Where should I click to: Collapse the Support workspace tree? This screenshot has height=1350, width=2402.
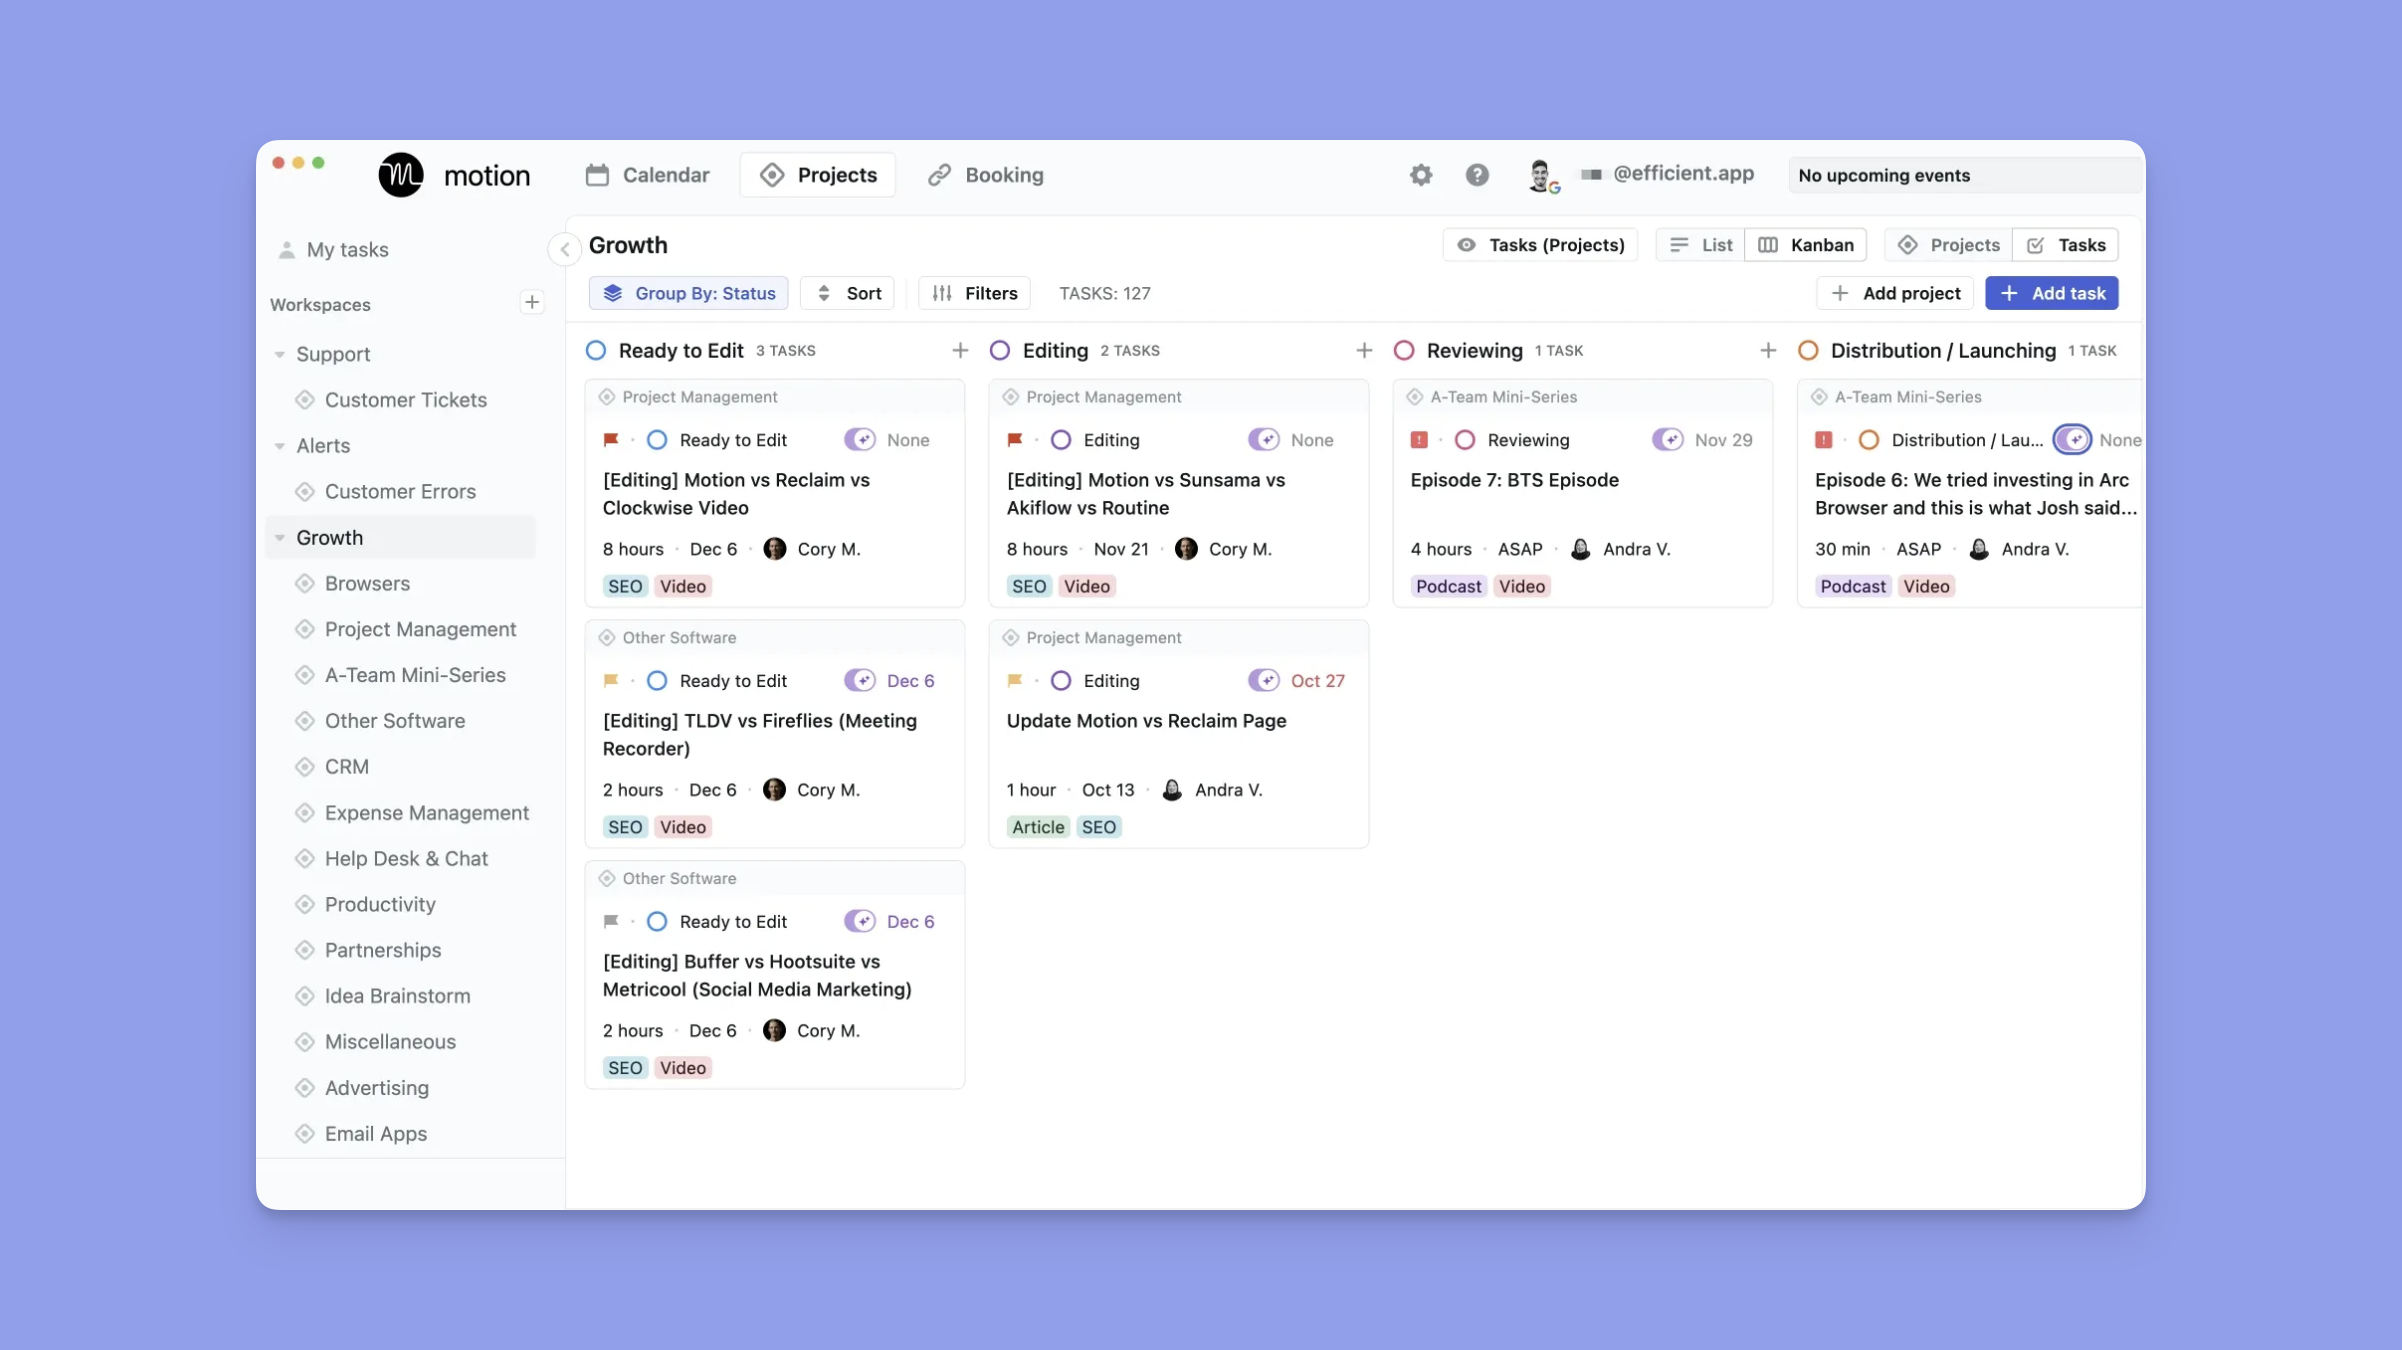[280, 354]
